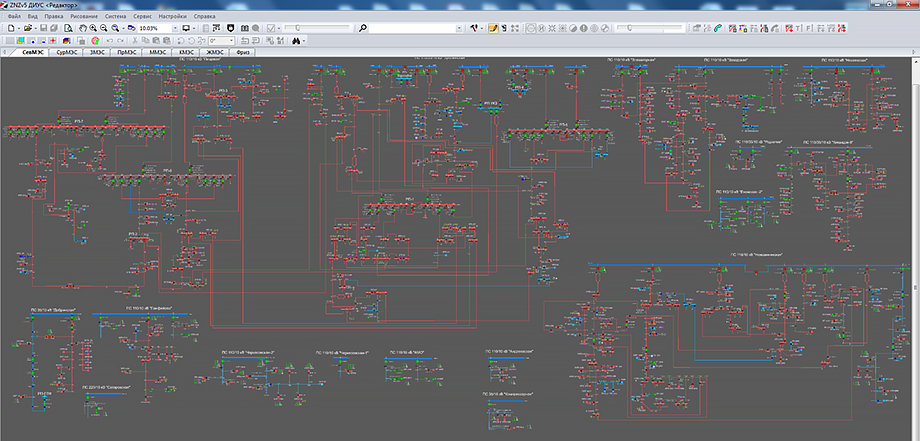The image size is (920, 441).
Task: Open the Рисование menu
Action: point(86,16)
